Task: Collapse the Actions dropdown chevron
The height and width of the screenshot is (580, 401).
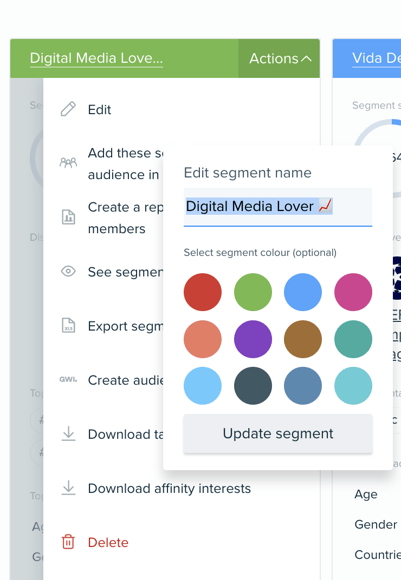Action: coord(306,58)
